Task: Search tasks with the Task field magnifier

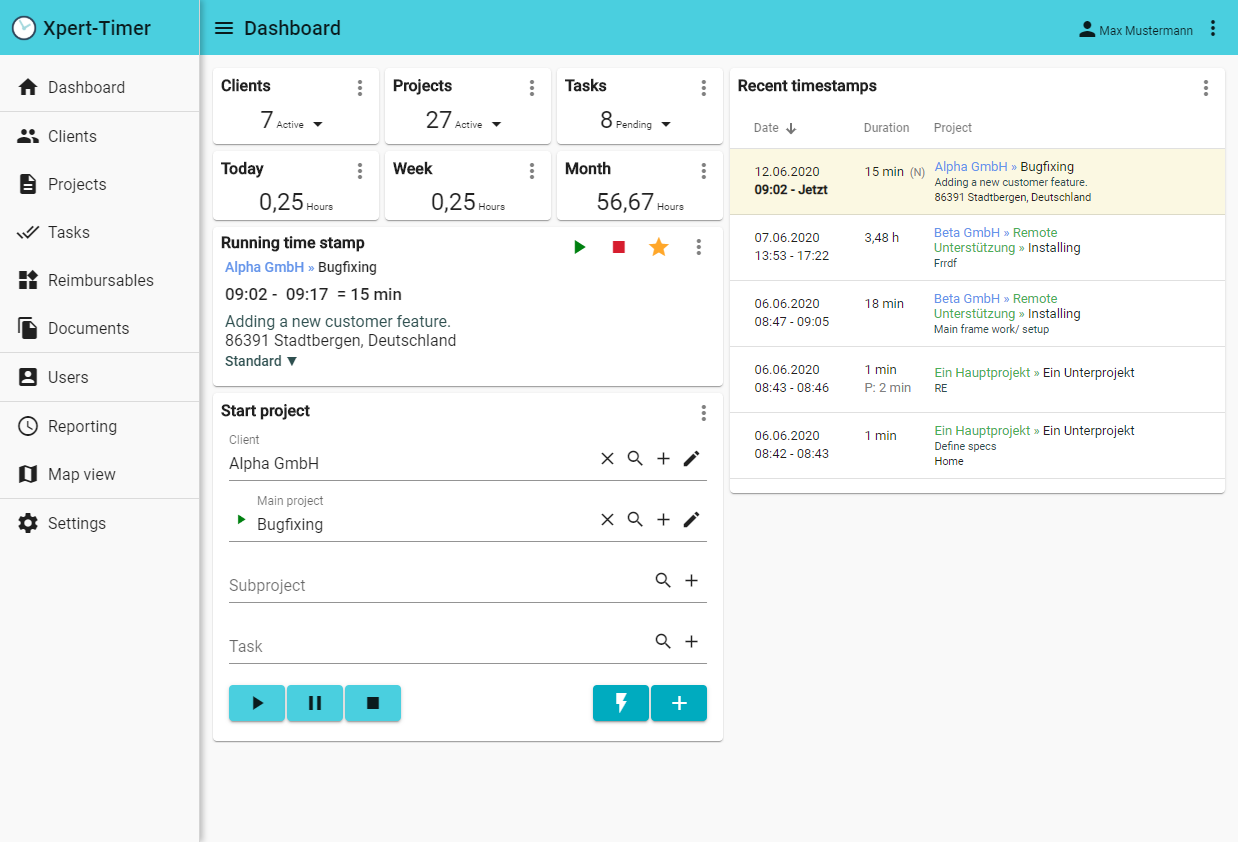Action: pyautogui.click(x=663, y=641)
